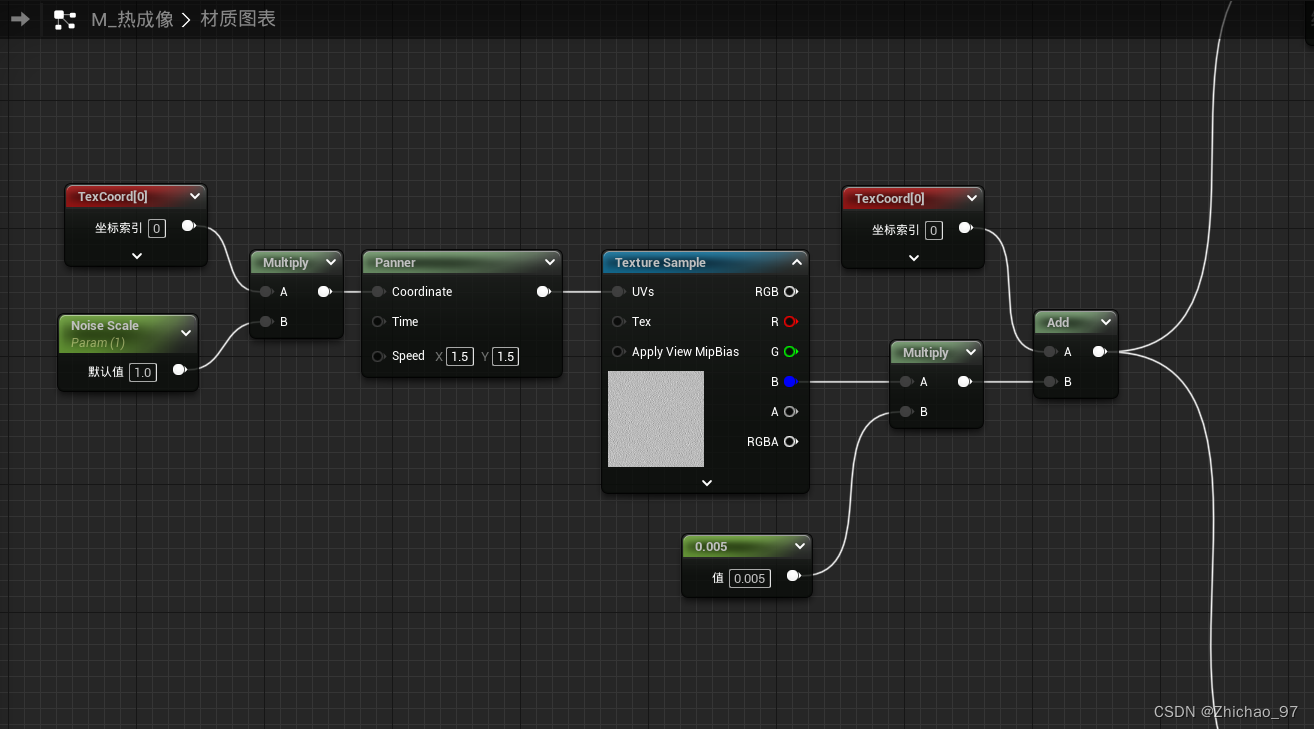Image resolution: width=1314 pixels, height=729 pixels.
Task: Collapse the Panner node header arrow
Action: (x=549, y=262)
